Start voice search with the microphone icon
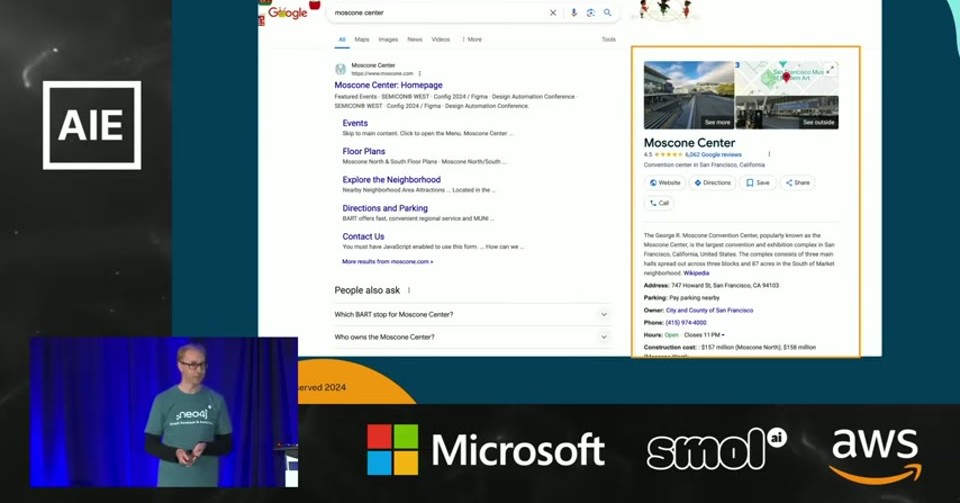Viewport: 960px width, 503px height. click(574, 12)
